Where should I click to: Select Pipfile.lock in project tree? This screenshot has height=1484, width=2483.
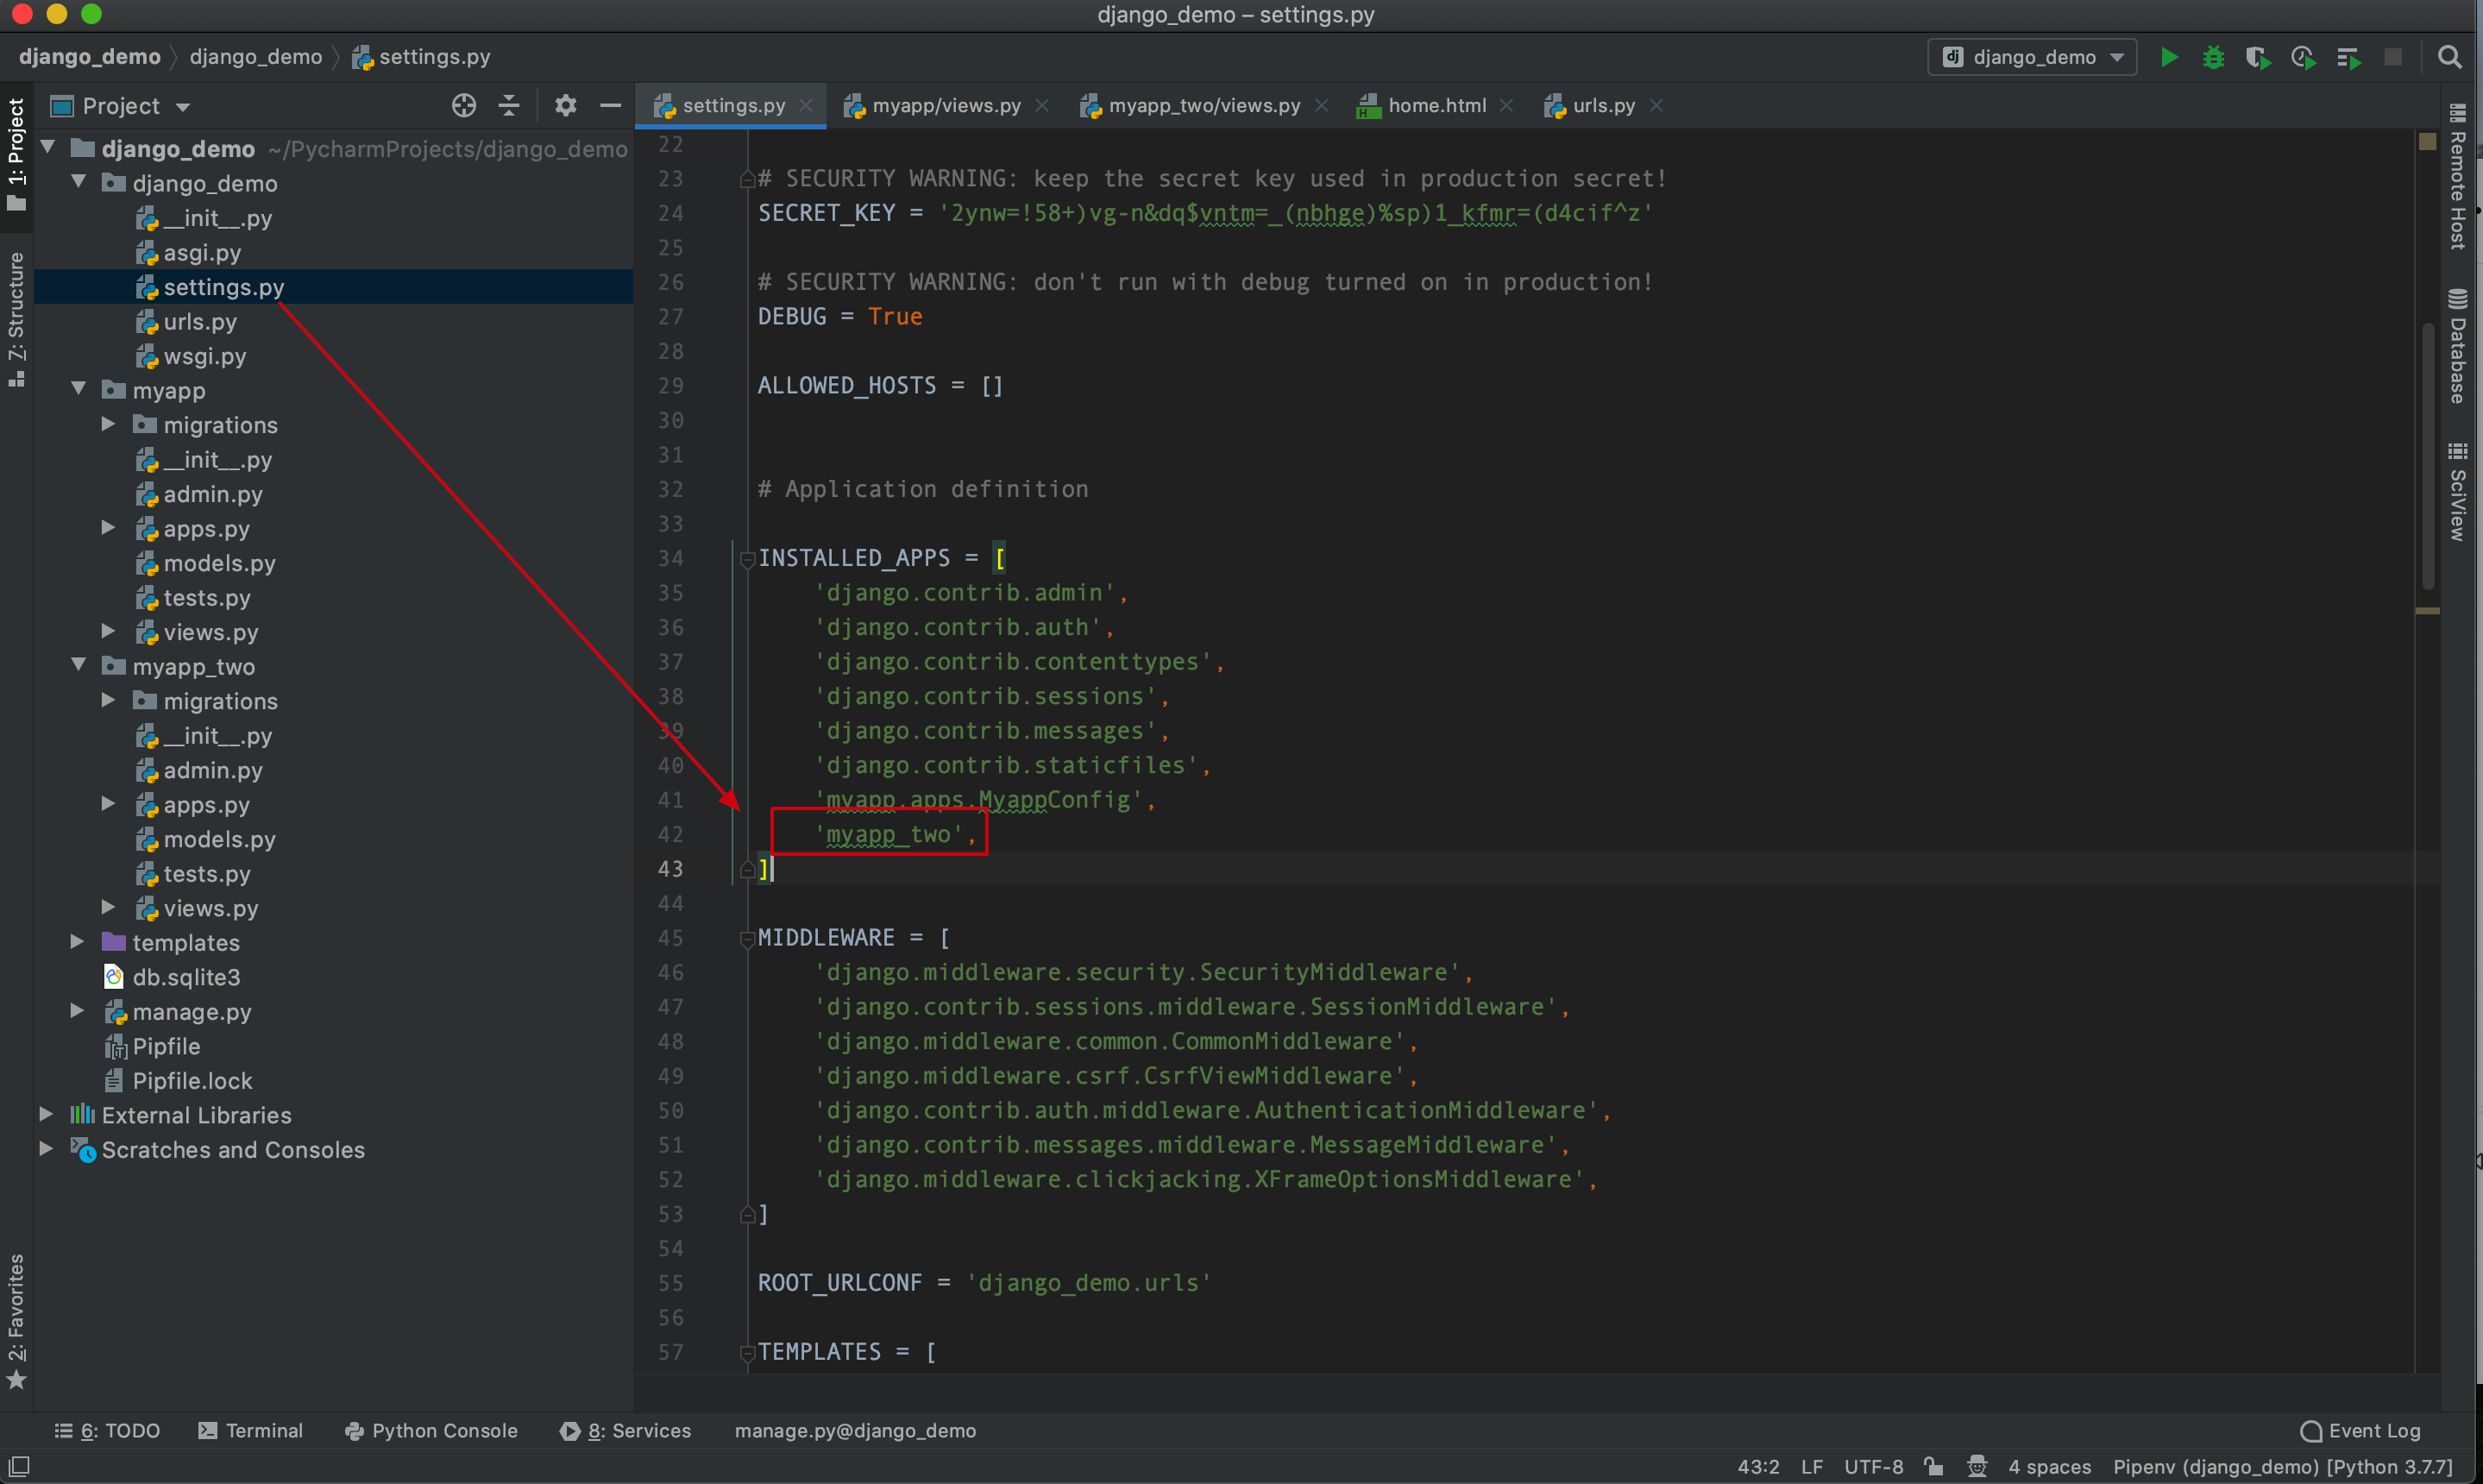192,1080
